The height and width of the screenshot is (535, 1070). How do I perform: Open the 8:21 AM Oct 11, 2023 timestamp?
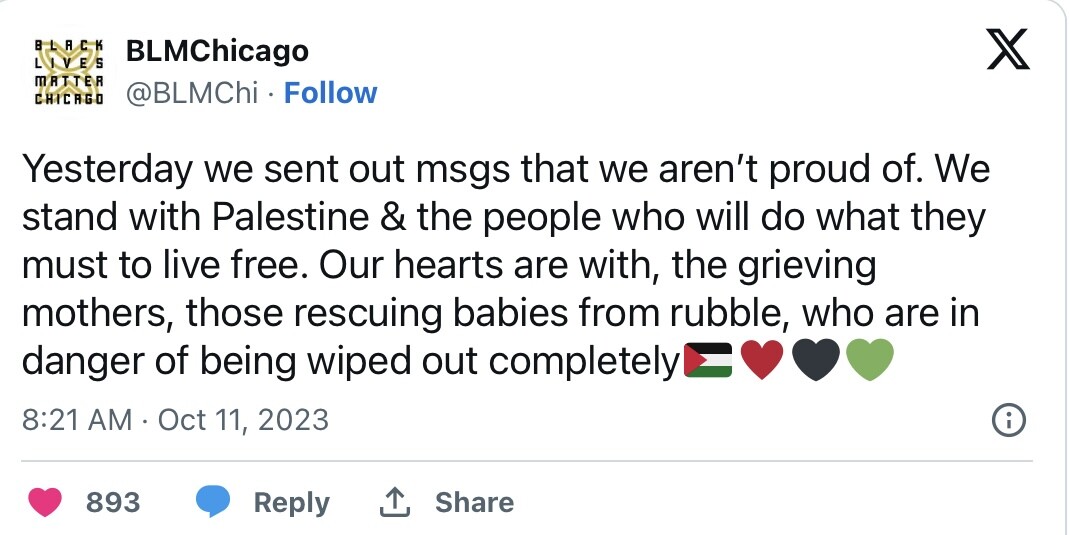[x=175, y=420]
